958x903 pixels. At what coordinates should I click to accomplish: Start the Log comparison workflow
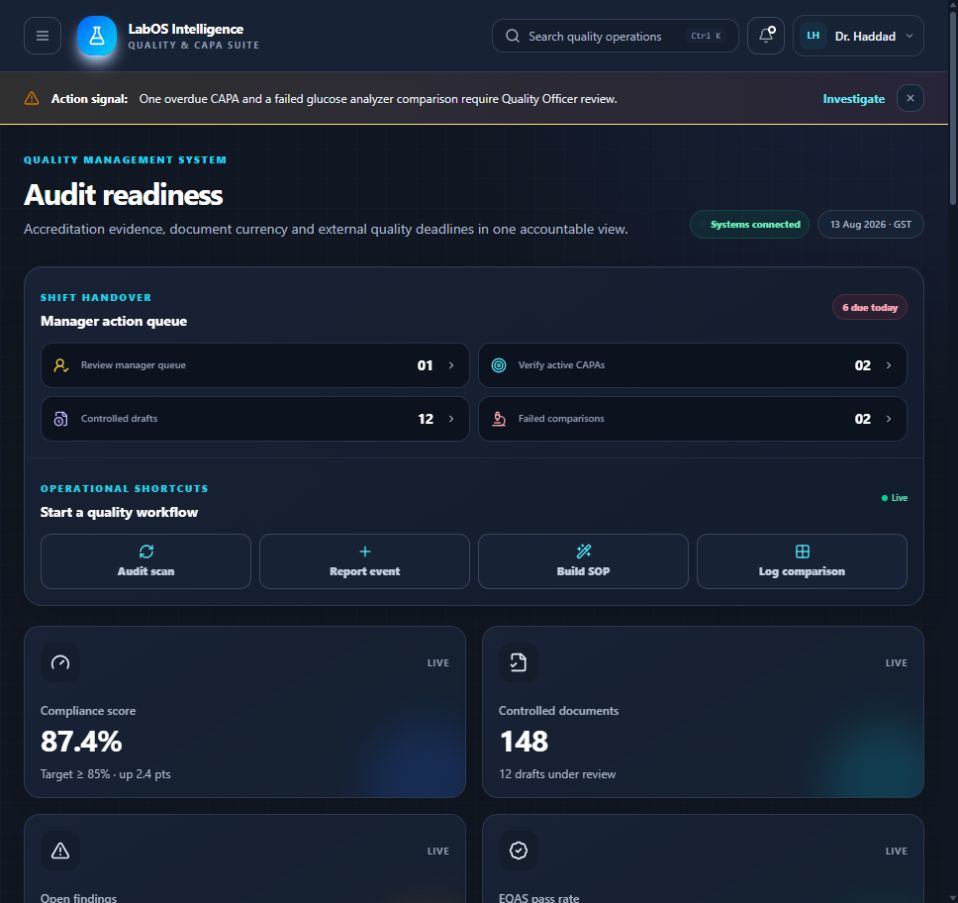click(802, 561)
